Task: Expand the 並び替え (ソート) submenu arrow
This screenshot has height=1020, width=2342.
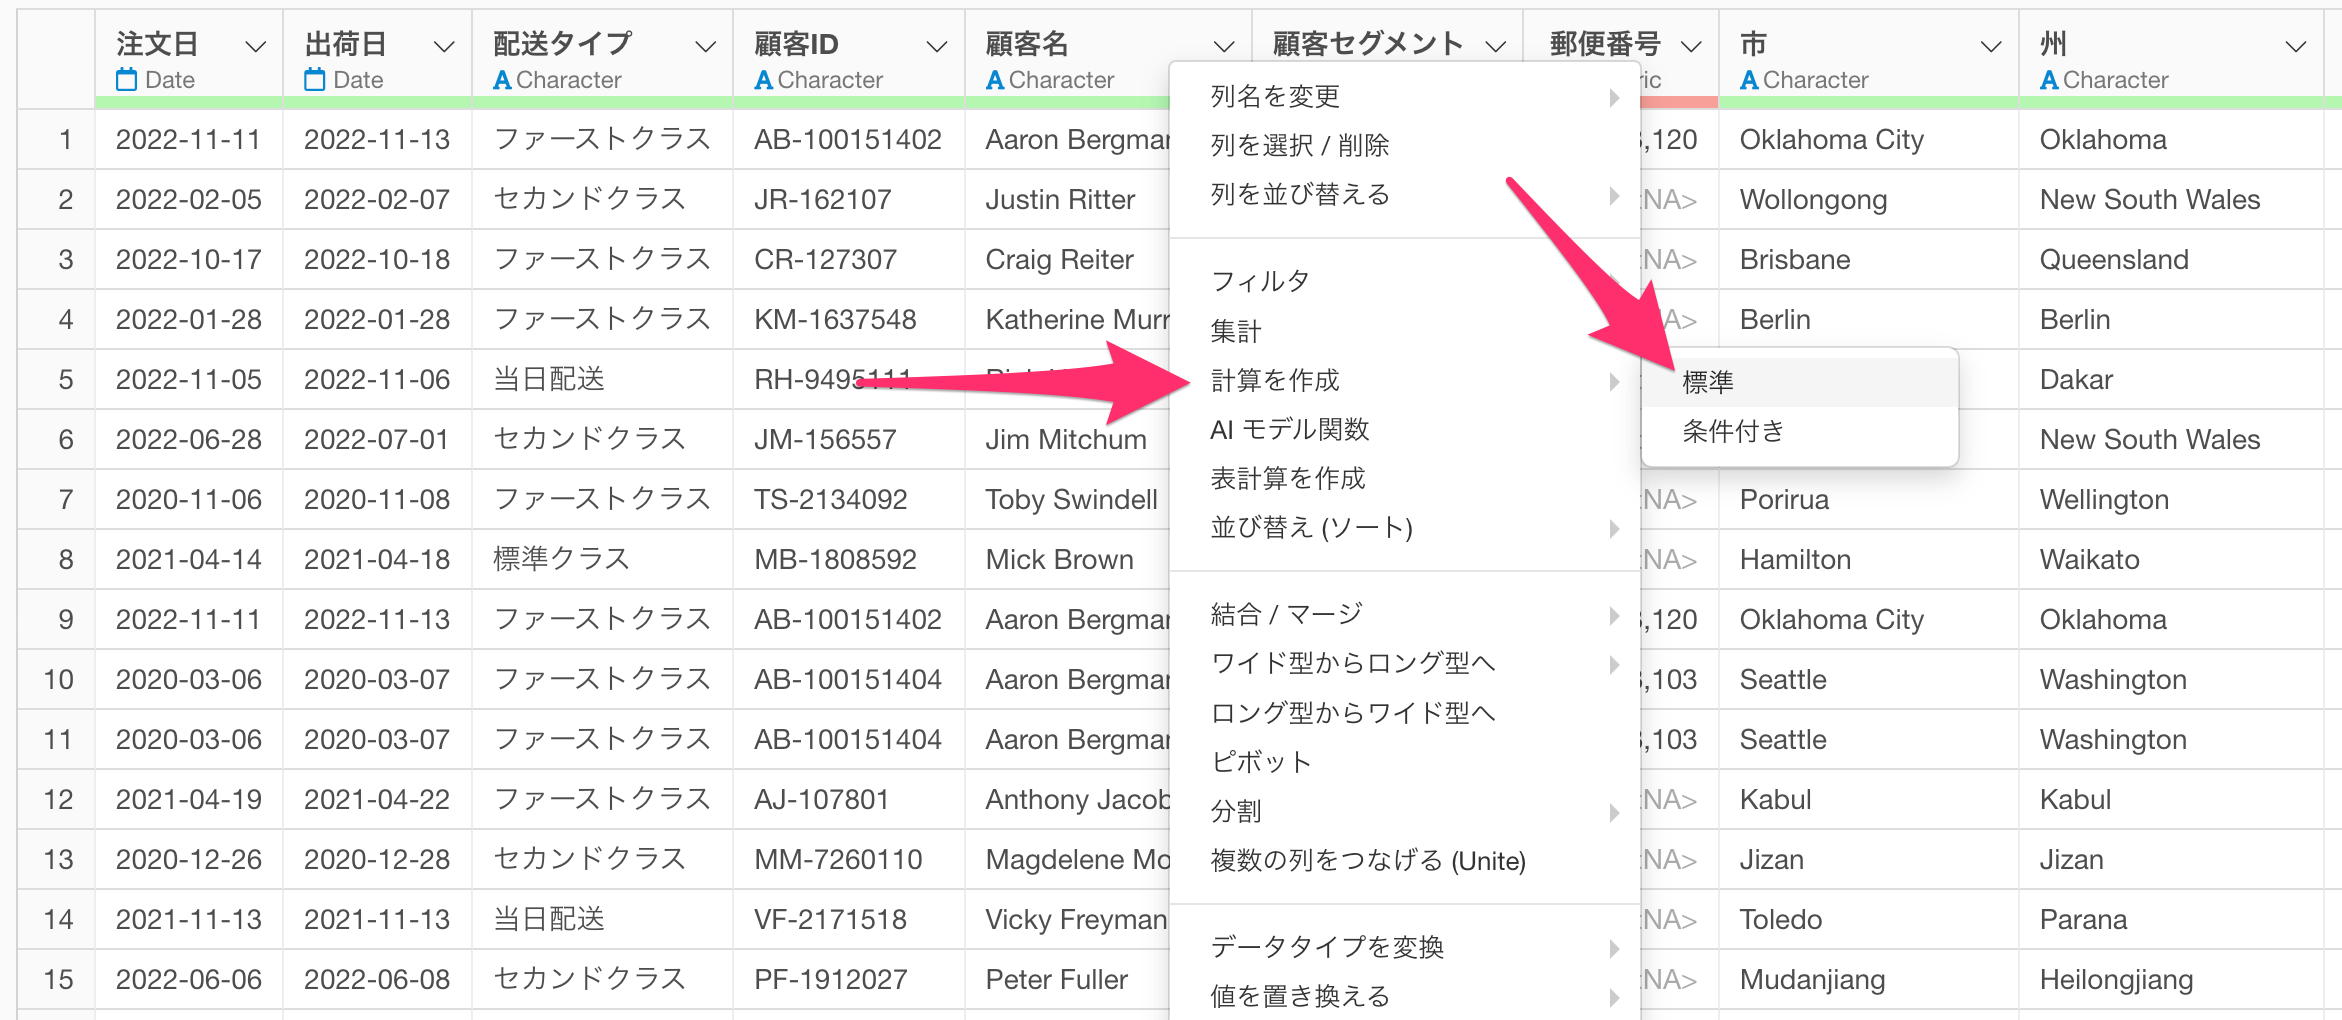Action: (x=1614, y=528)
